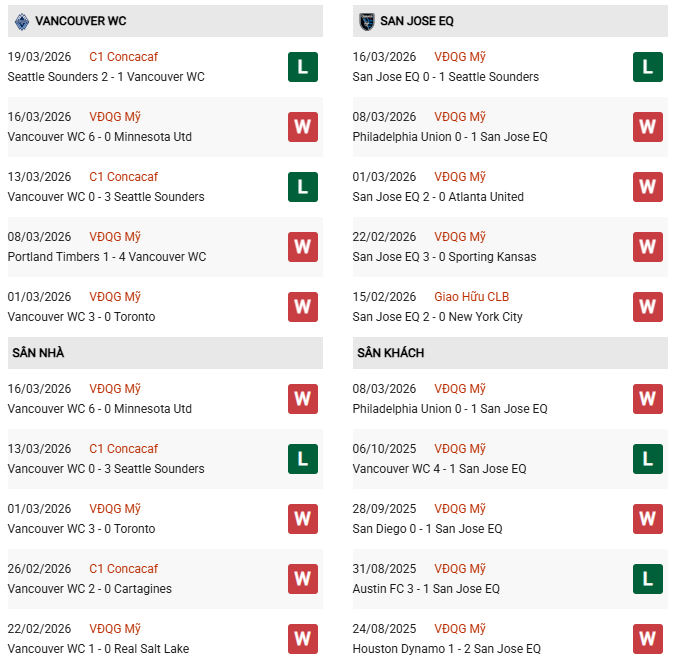Click W badge for Vancouver 2-0 Cartagines

coord(303,579)
